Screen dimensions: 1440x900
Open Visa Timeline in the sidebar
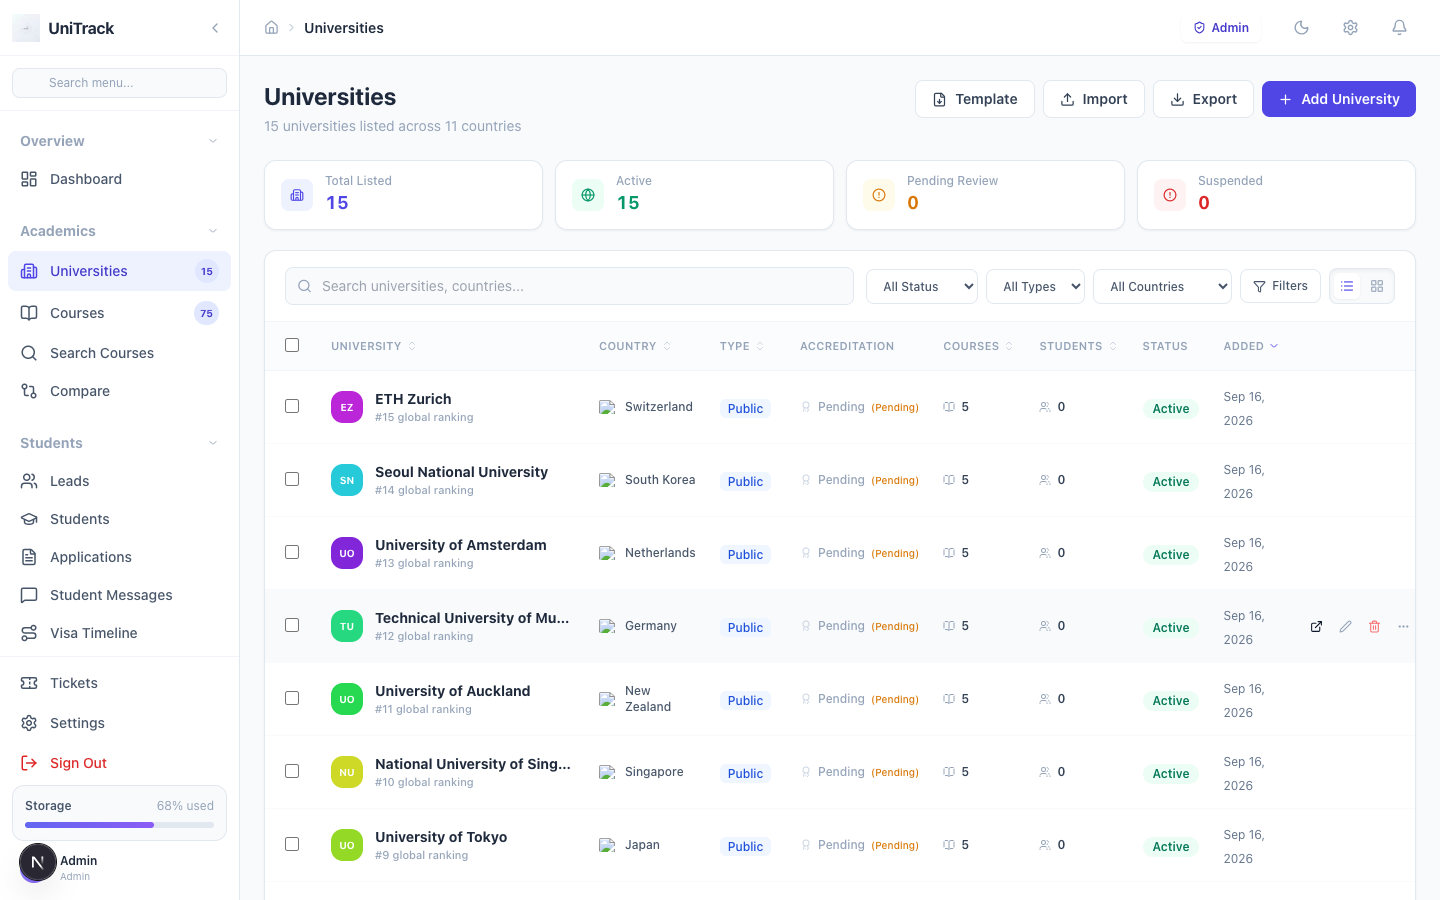tap(119, 633)
